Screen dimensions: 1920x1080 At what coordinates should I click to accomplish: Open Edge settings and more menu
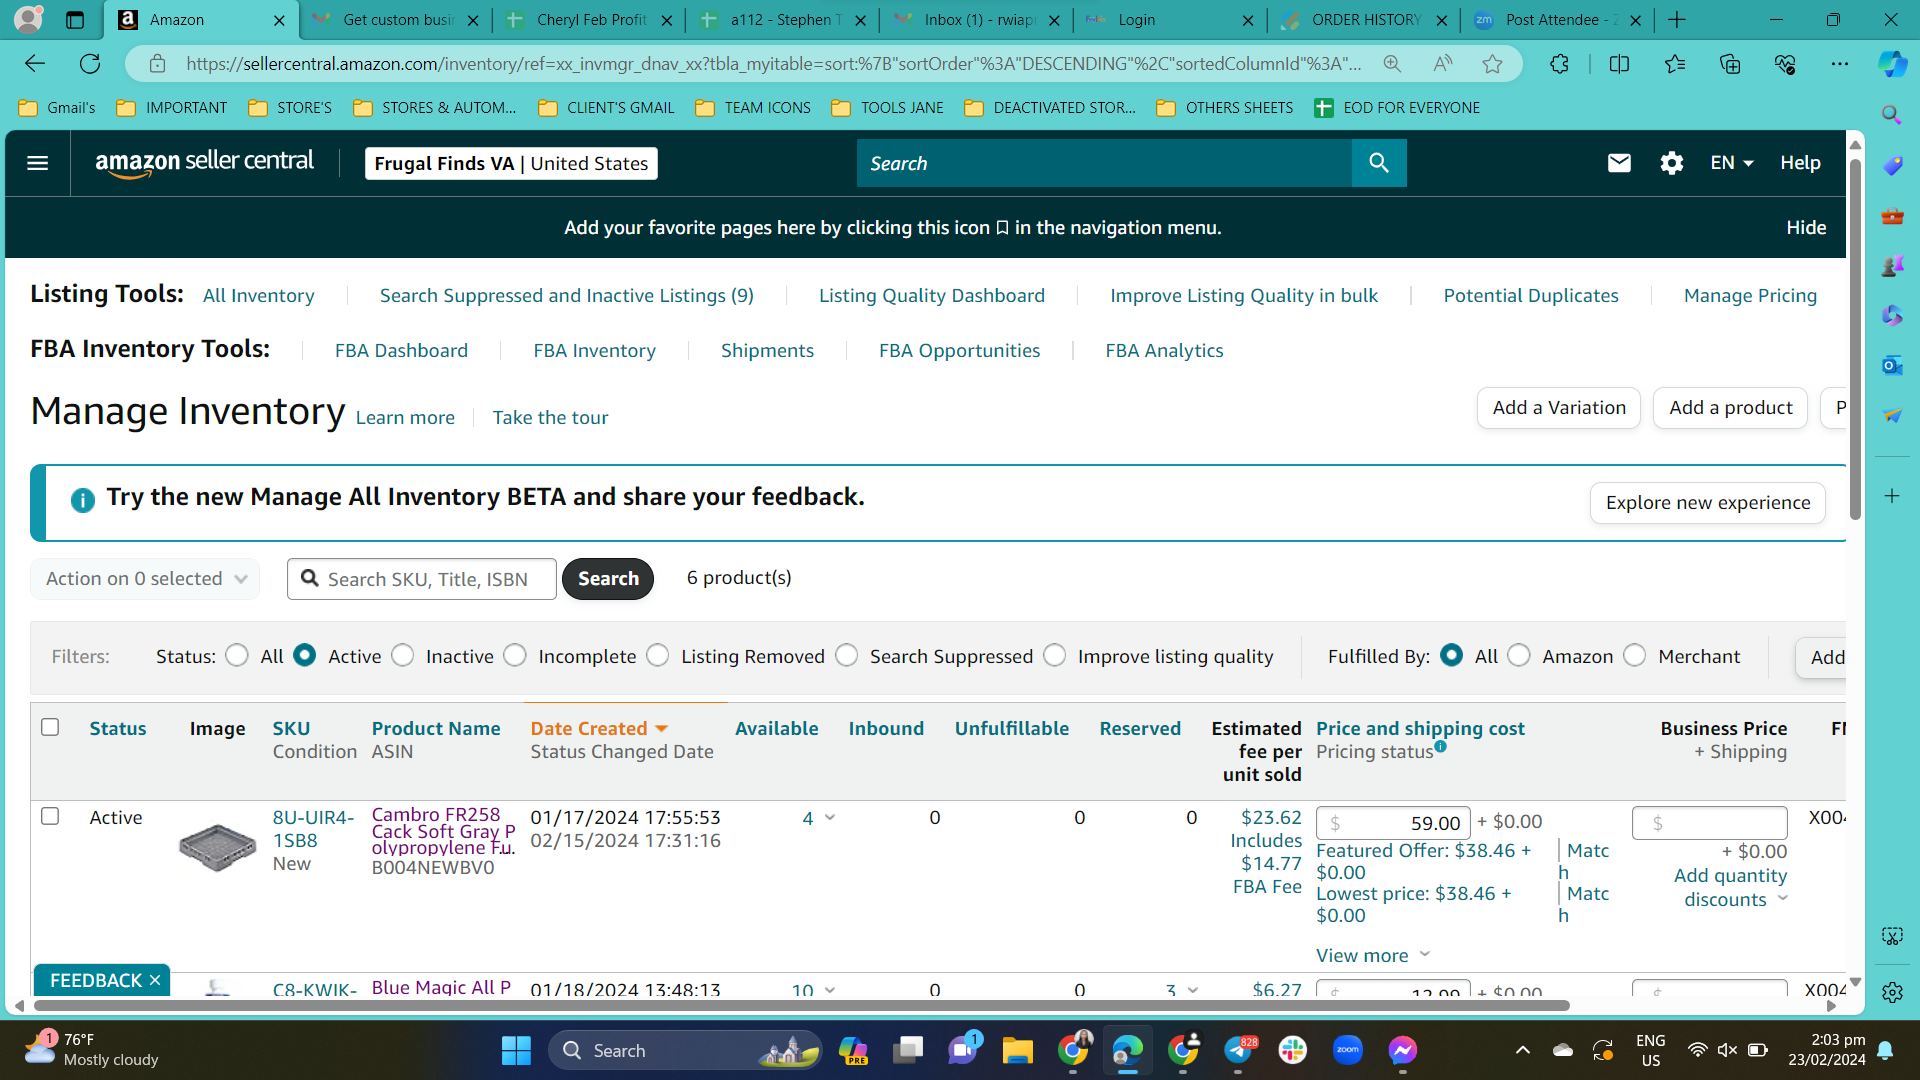1840,64
